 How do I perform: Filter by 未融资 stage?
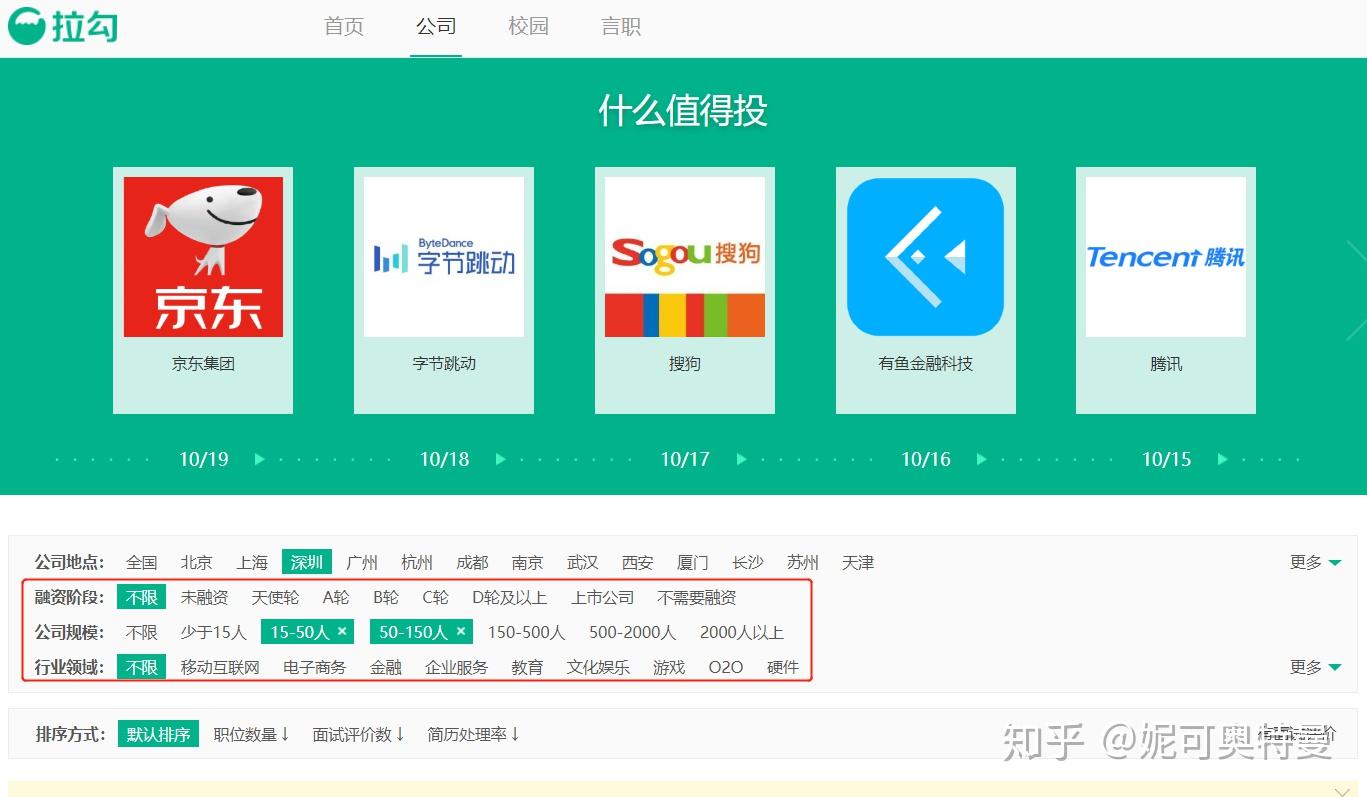[x=204, y=597]
